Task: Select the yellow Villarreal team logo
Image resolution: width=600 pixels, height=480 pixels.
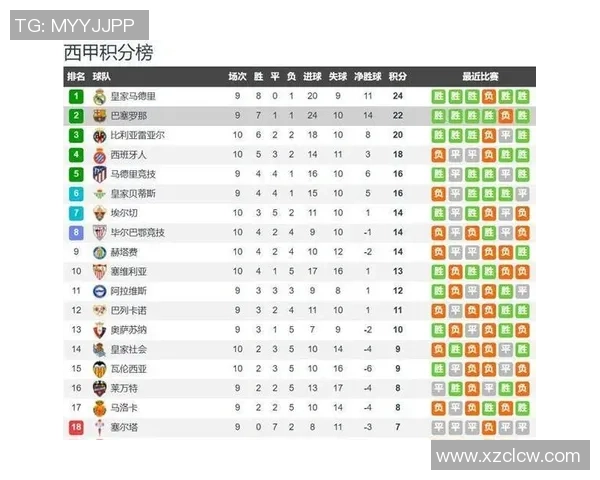Action: click(x=100, y=135)
